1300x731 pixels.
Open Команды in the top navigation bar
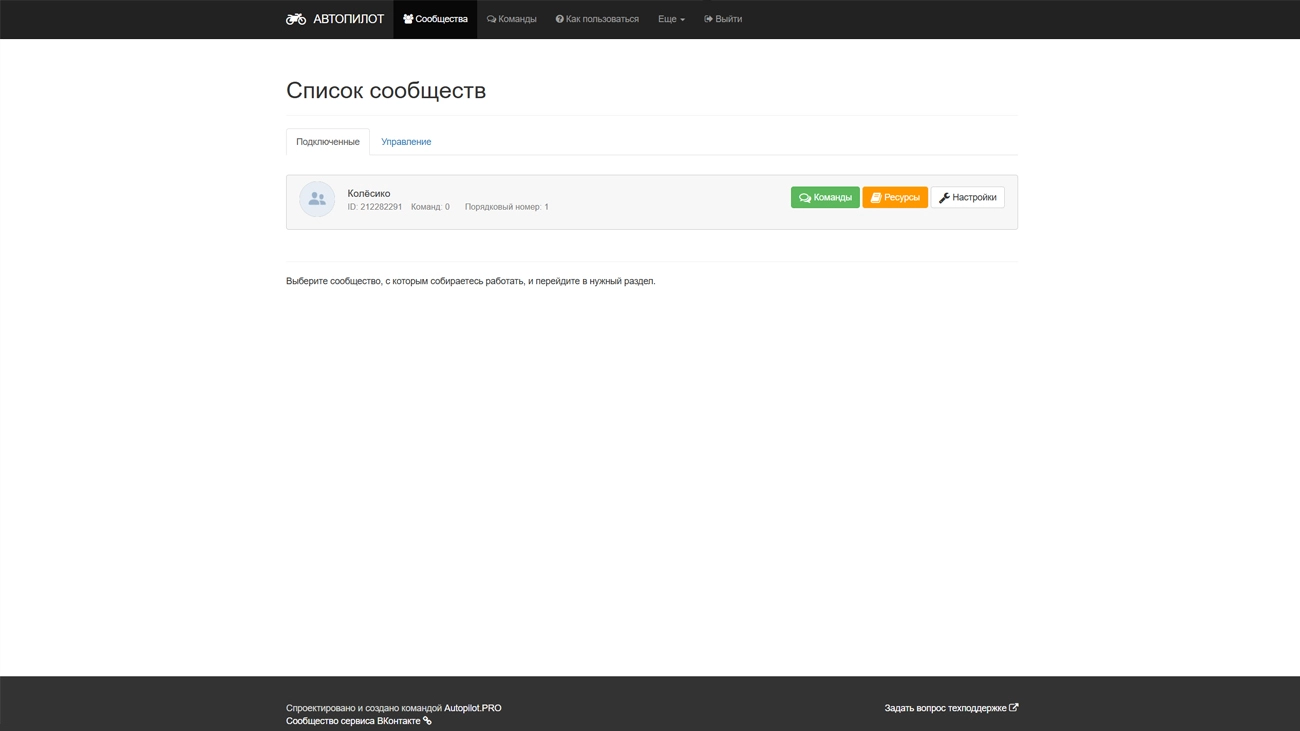click(511, 19)
